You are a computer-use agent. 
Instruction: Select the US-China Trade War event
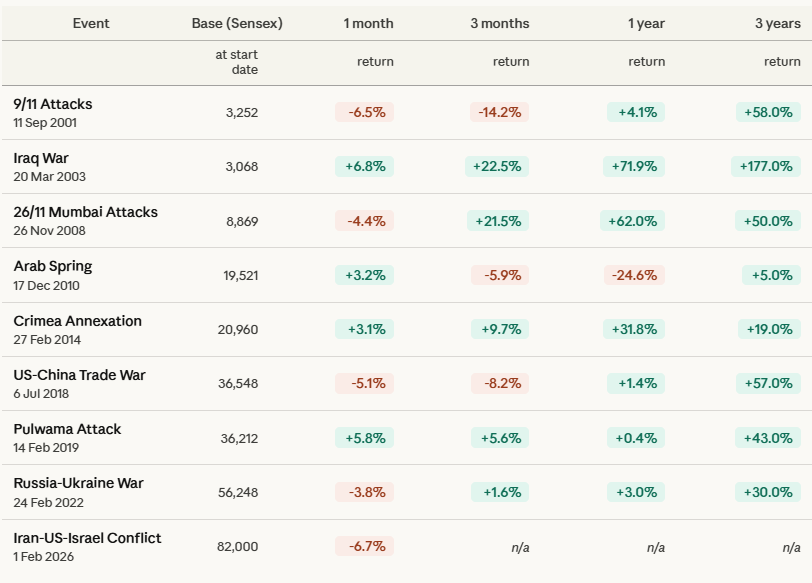coord(80,375)
